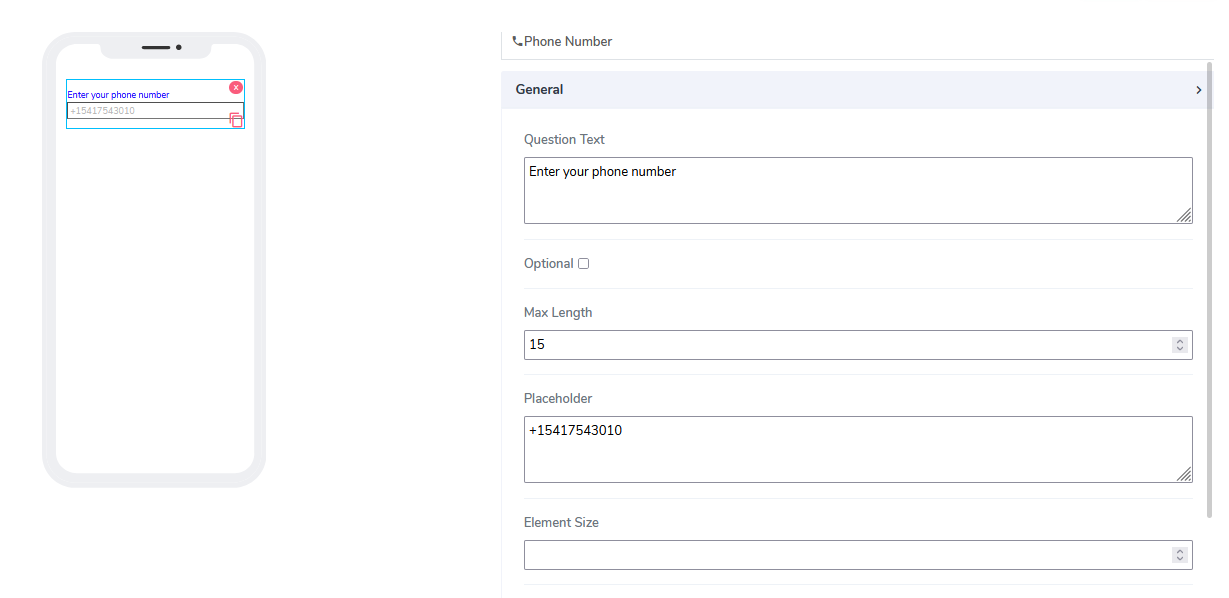Increase Element Size with the up arrow
Screen dimensions: 1229x598
(x=1180, y=551)
